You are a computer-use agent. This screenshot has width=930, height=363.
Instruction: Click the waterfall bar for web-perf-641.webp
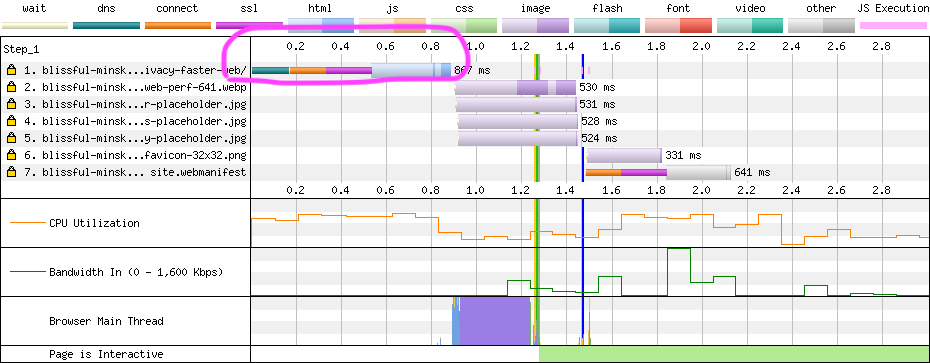[x=515, y=87]
